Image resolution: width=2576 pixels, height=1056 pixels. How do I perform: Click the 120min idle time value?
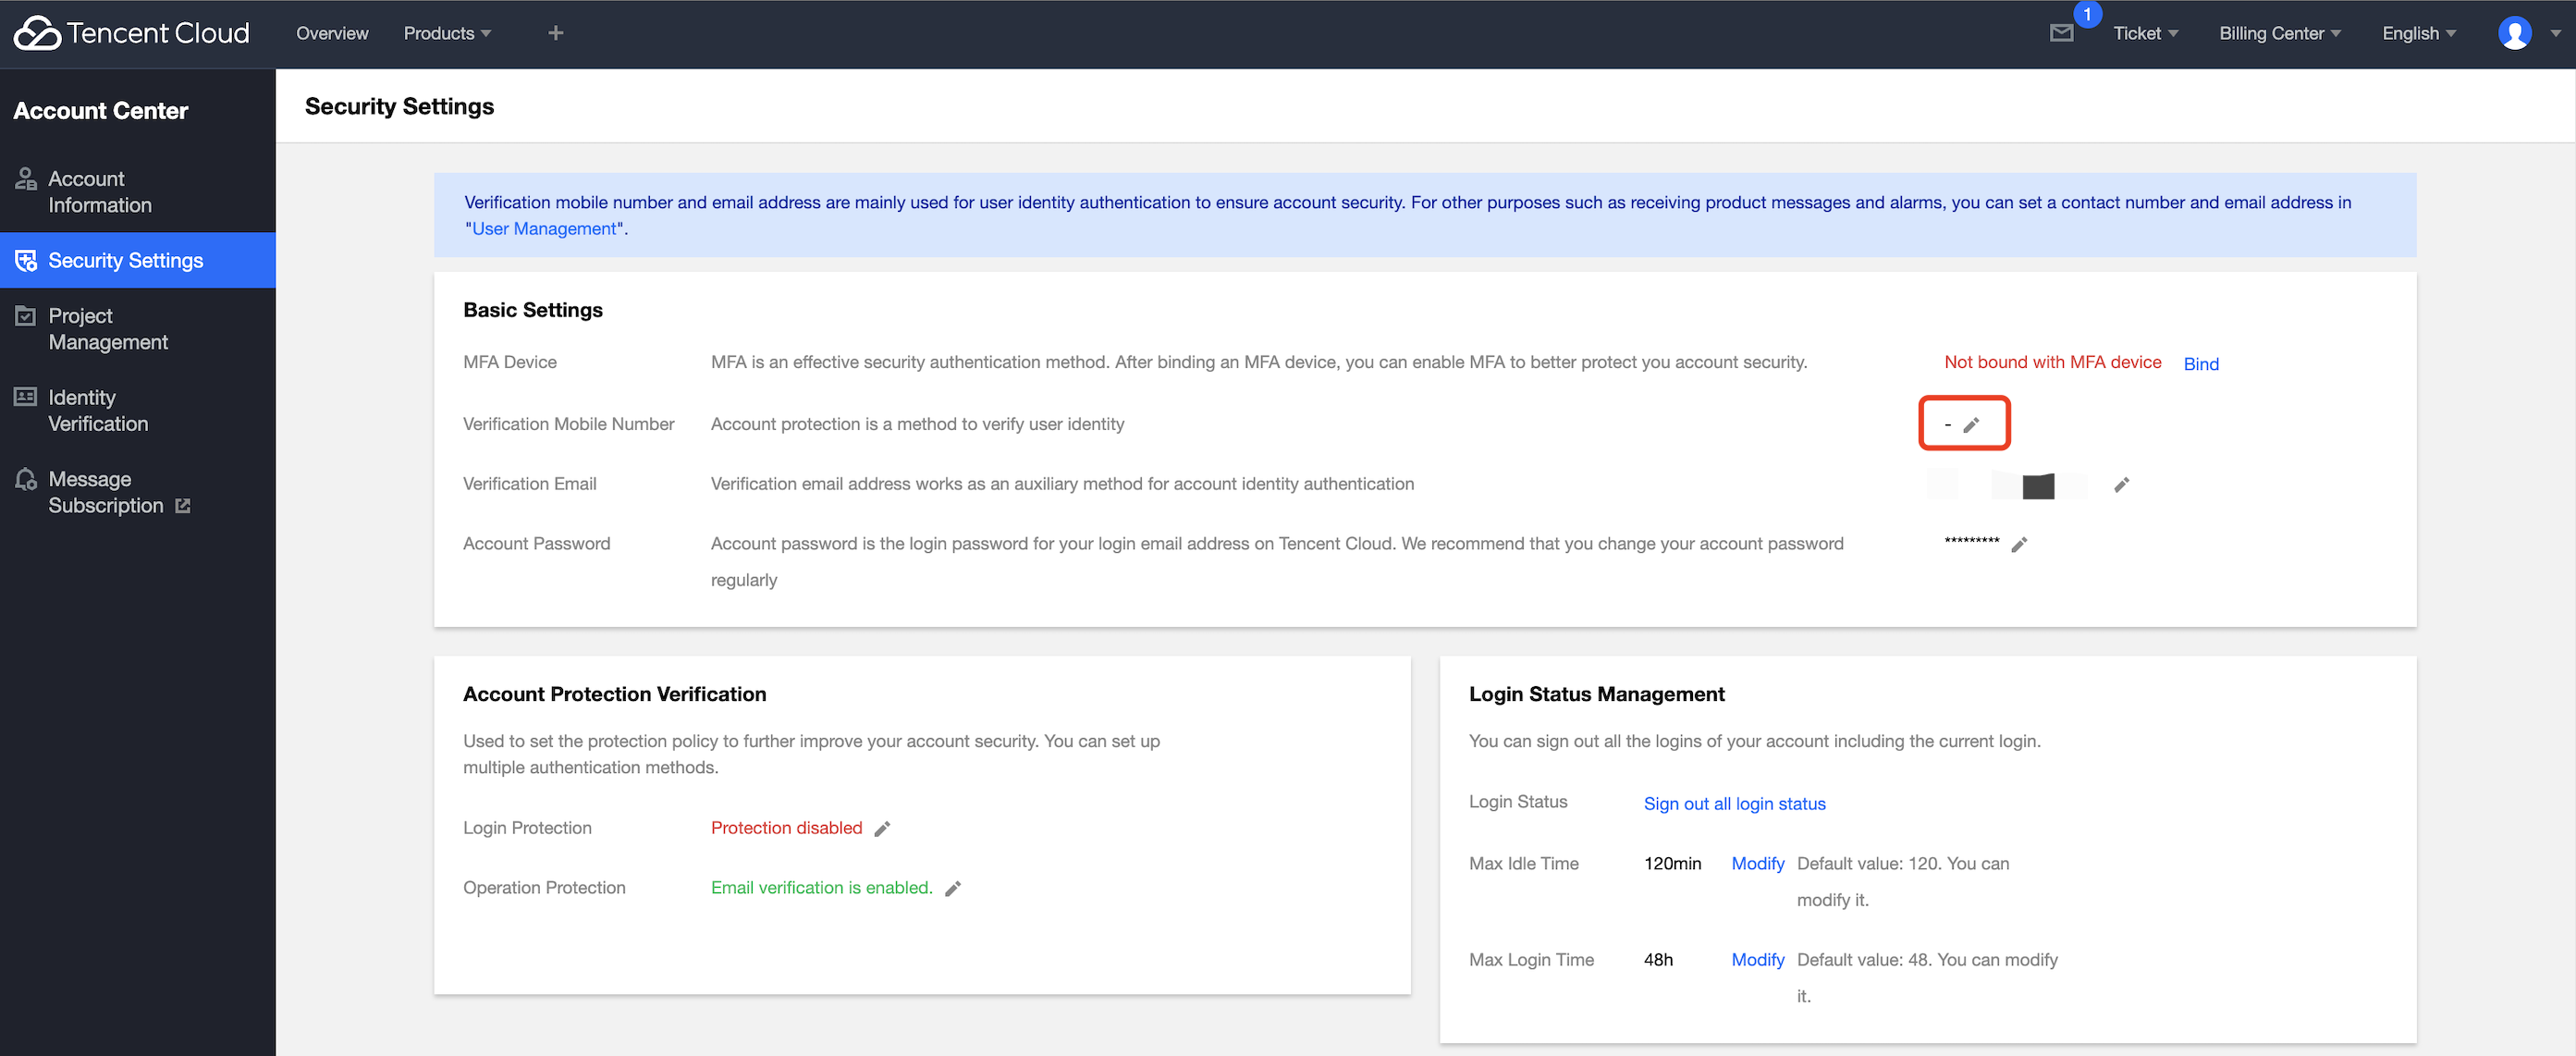click(x=1672, y=864)
